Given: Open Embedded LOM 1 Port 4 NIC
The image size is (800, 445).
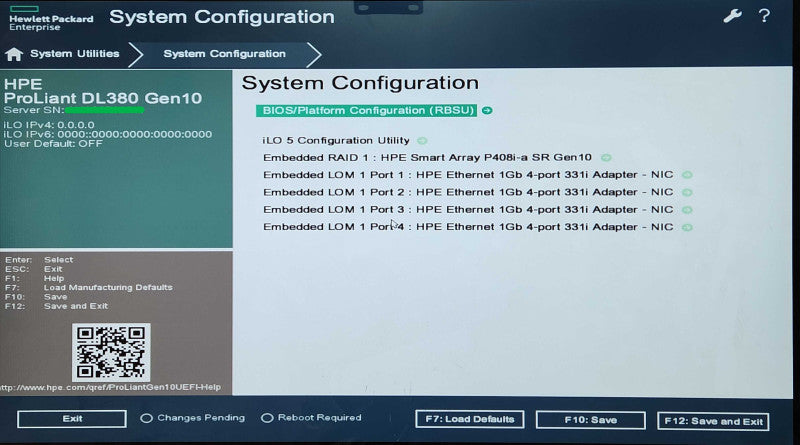Looking at the screenshot, I should coord(468,227).
